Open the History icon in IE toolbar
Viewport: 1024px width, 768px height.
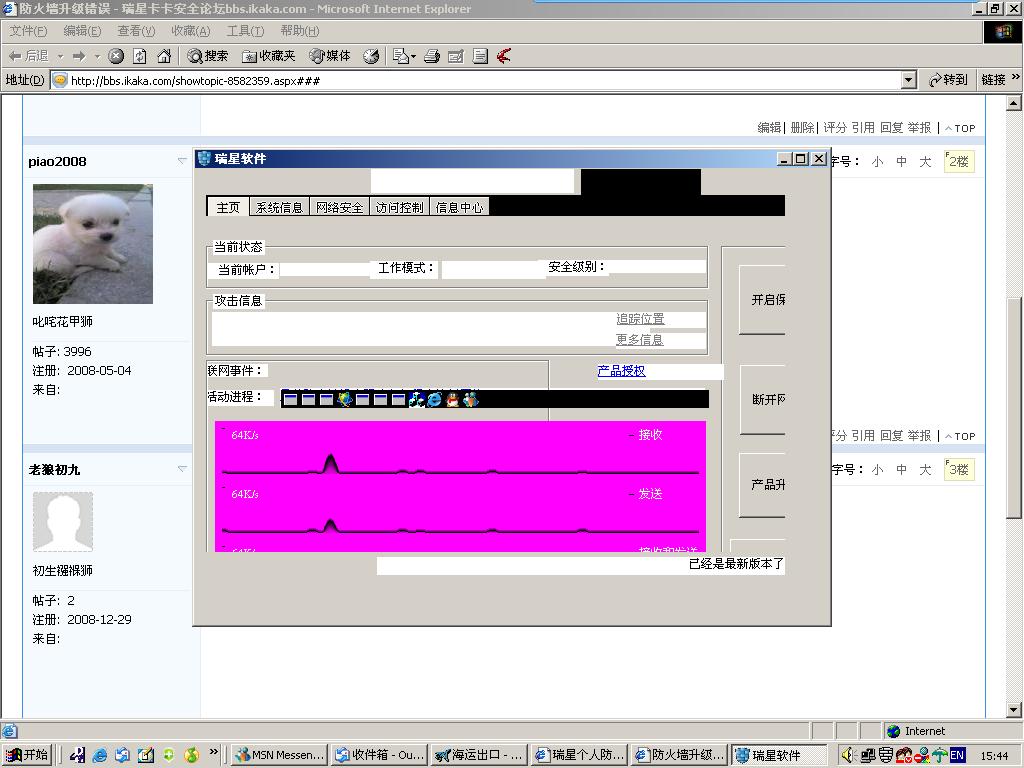[371, 56]
